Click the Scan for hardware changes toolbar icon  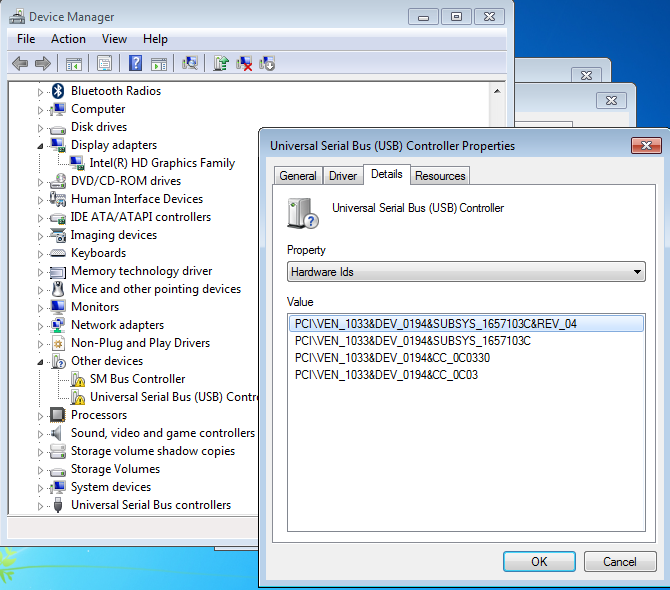point(190,64)
